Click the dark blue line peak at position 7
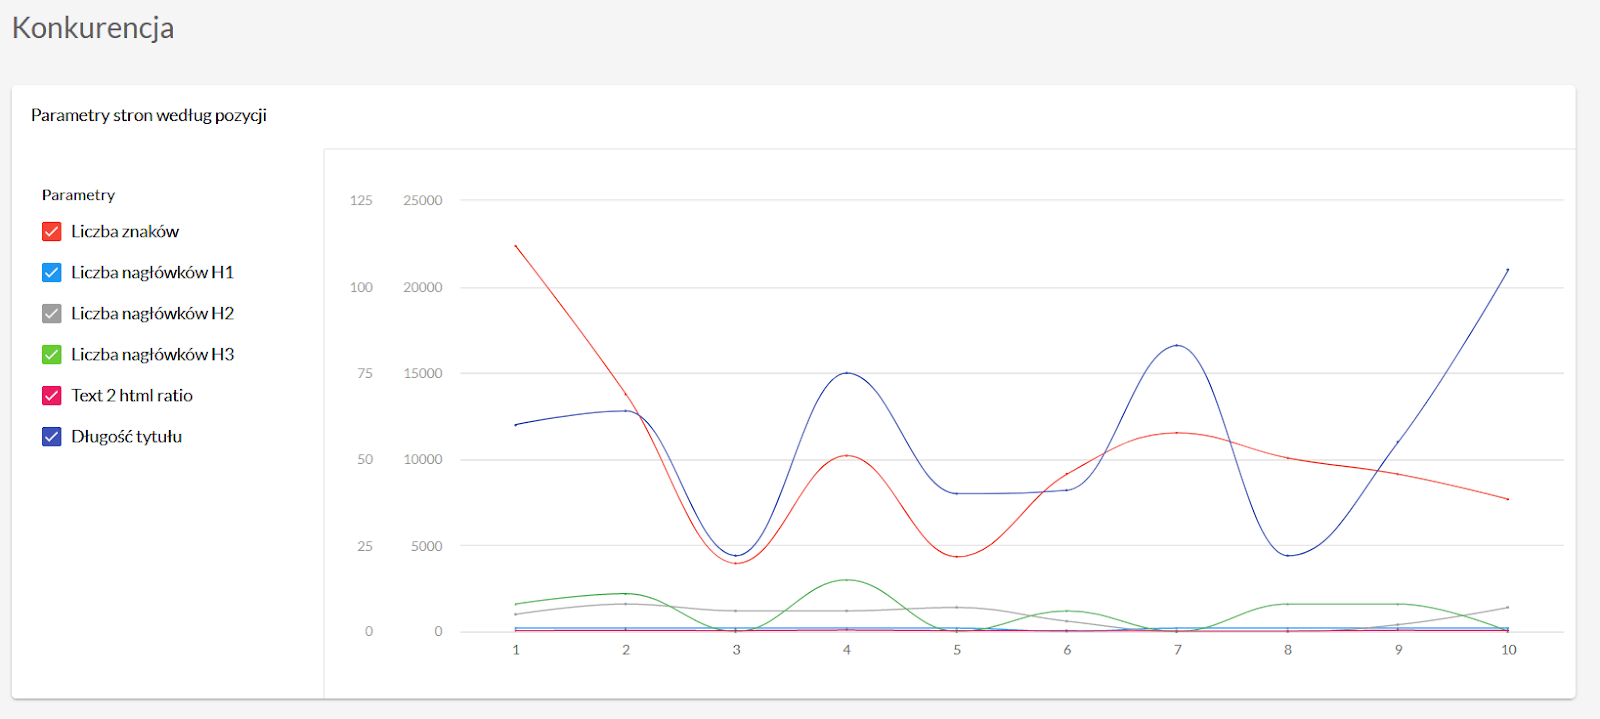1600x719 pixels. 1177,346
